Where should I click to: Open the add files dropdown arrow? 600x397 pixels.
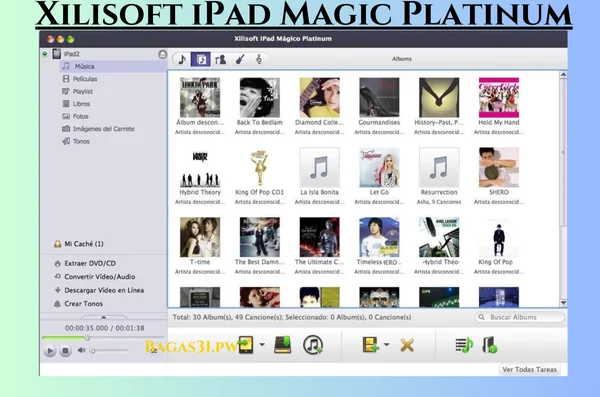[386, 345]
